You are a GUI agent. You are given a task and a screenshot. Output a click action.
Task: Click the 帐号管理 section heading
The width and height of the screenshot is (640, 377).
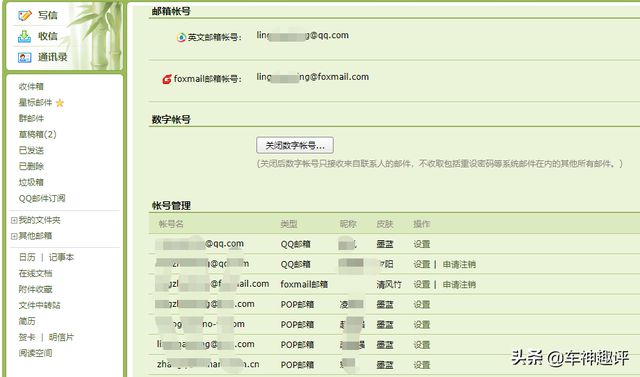171,206
